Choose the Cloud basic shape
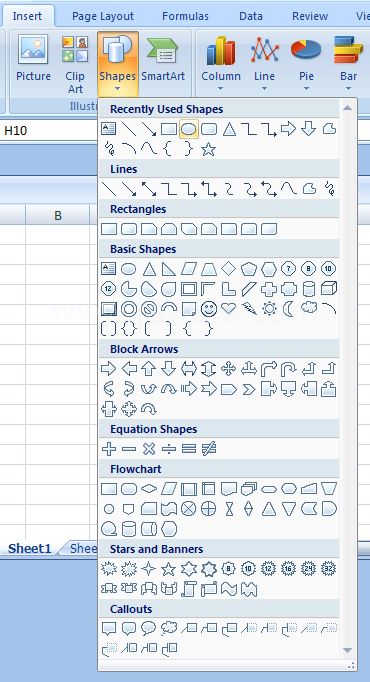The width and height of the screenshot is (370, 682). (309, 308)
